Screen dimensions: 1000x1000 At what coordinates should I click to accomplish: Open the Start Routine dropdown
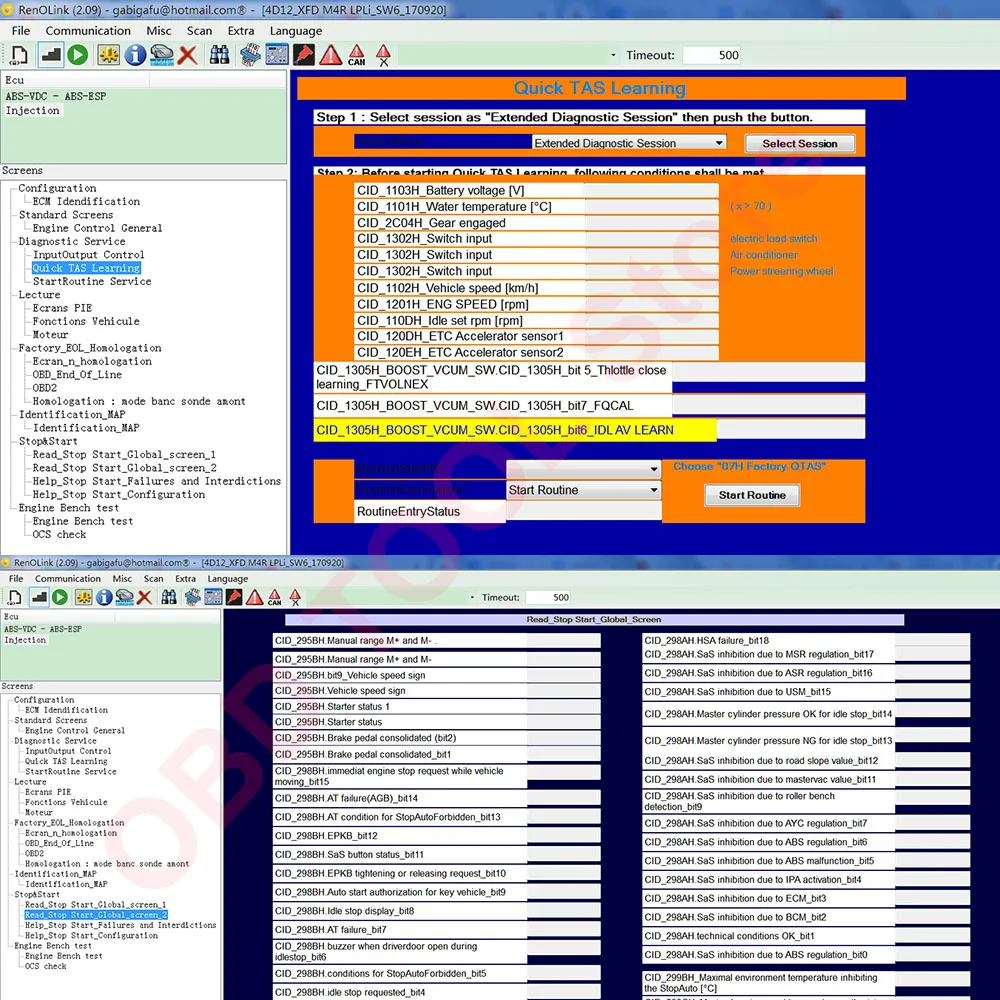pos(584,490)
